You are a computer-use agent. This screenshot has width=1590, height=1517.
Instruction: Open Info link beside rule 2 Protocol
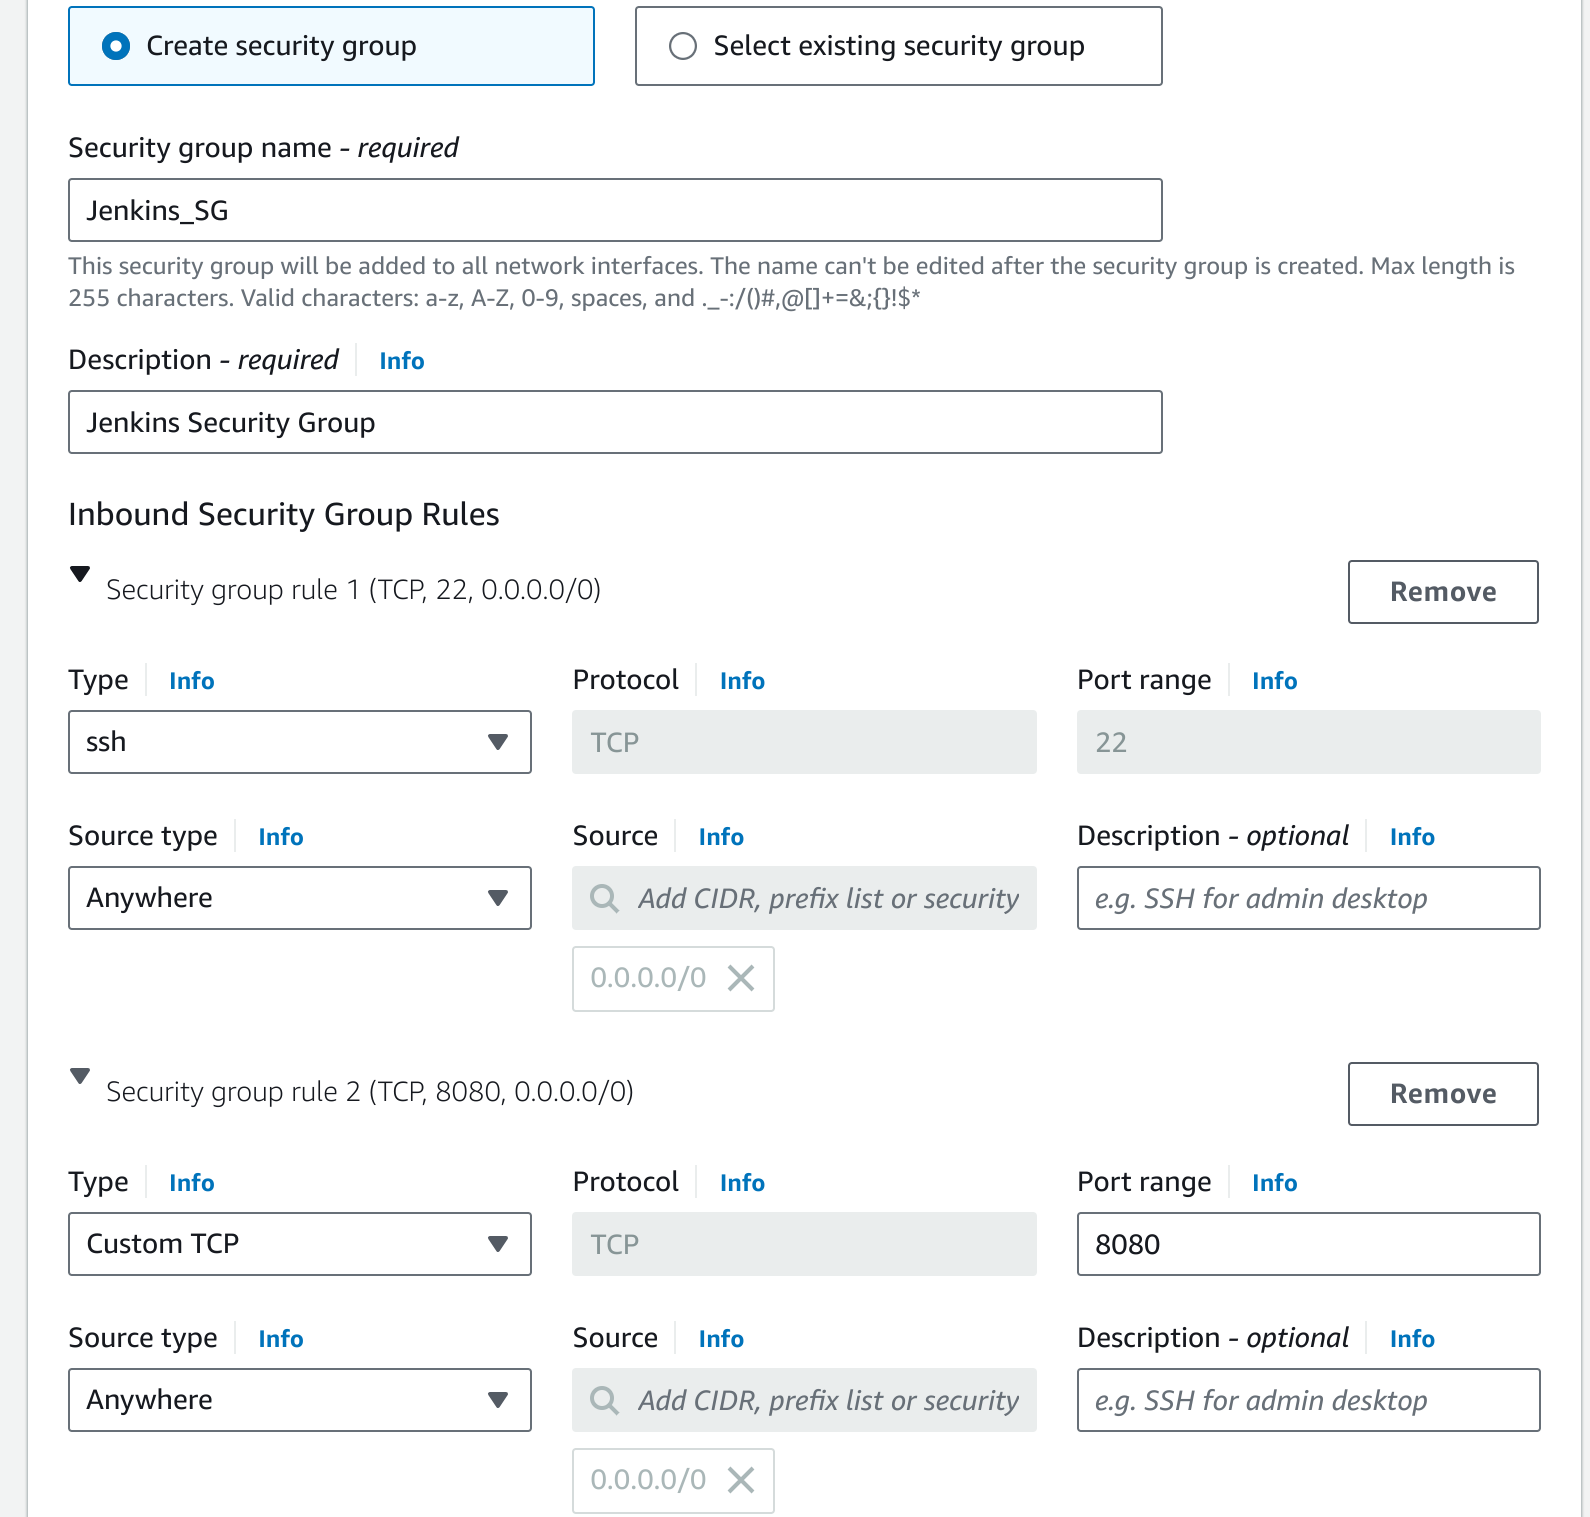tap(742, 1183)
